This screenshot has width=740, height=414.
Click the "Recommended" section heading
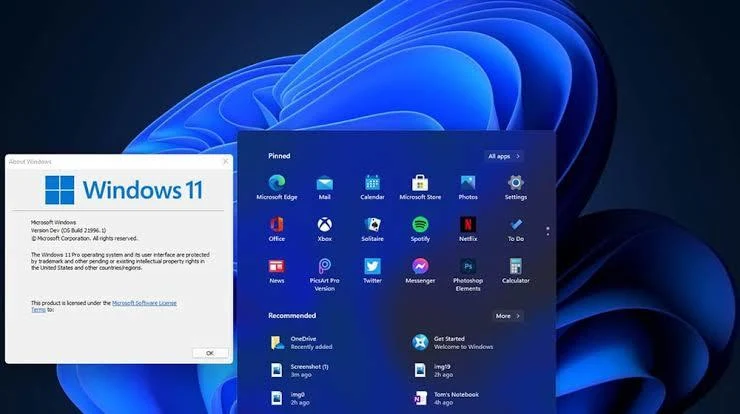point(292,316)
